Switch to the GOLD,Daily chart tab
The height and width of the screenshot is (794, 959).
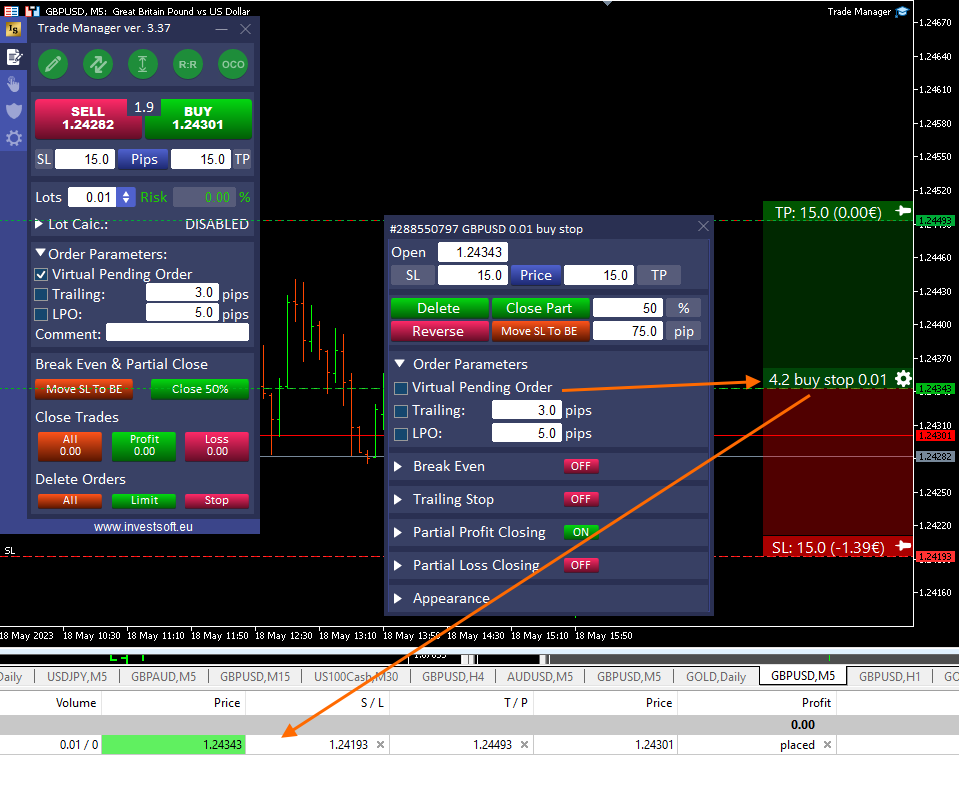point(715,677)
